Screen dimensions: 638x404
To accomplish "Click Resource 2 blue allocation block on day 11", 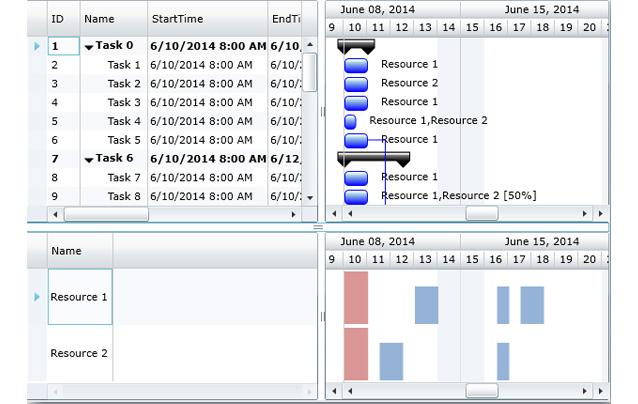I will 391,361.
